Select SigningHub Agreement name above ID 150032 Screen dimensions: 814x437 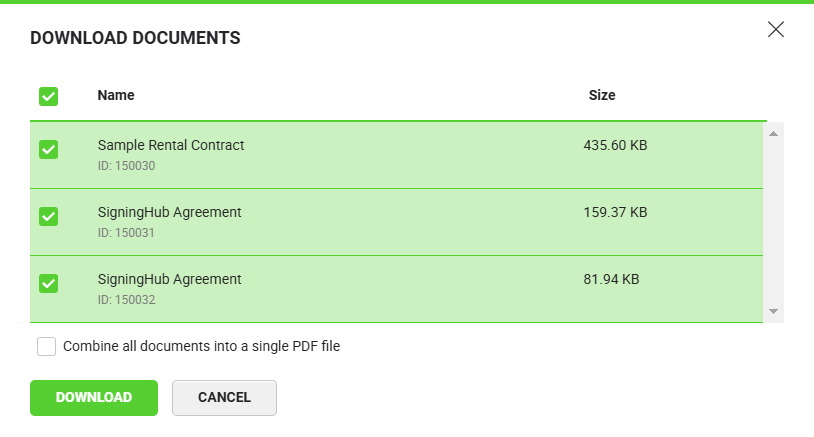pyautogui.click(x=169, y=279)
